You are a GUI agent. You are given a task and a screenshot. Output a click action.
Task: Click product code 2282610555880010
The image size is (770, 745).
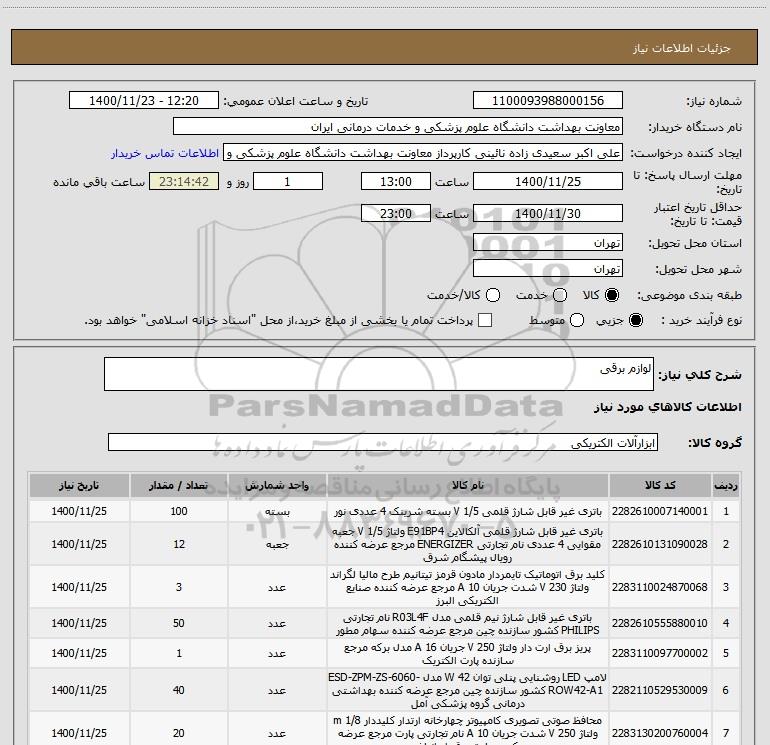coord(660,623)
